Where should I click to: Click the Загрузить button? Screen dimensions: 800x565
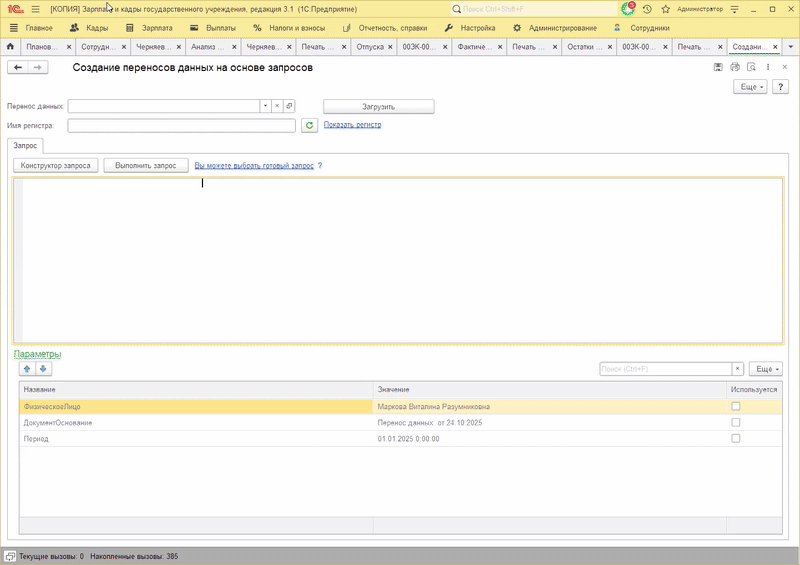[x=379, y=107]
